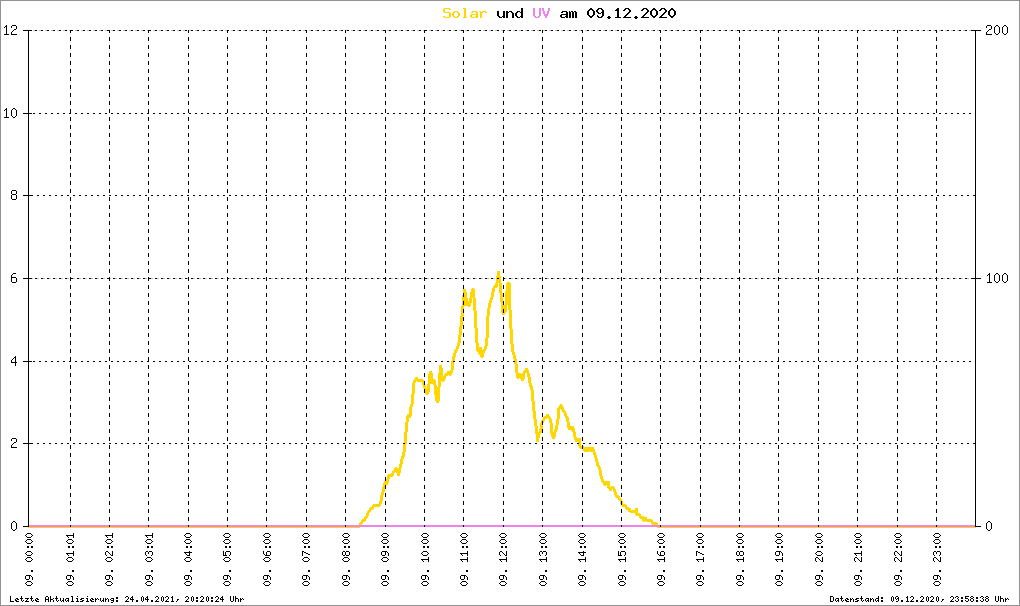
Task: Click the x-axis label '09. 06:00'
Action: coord(267,560)
